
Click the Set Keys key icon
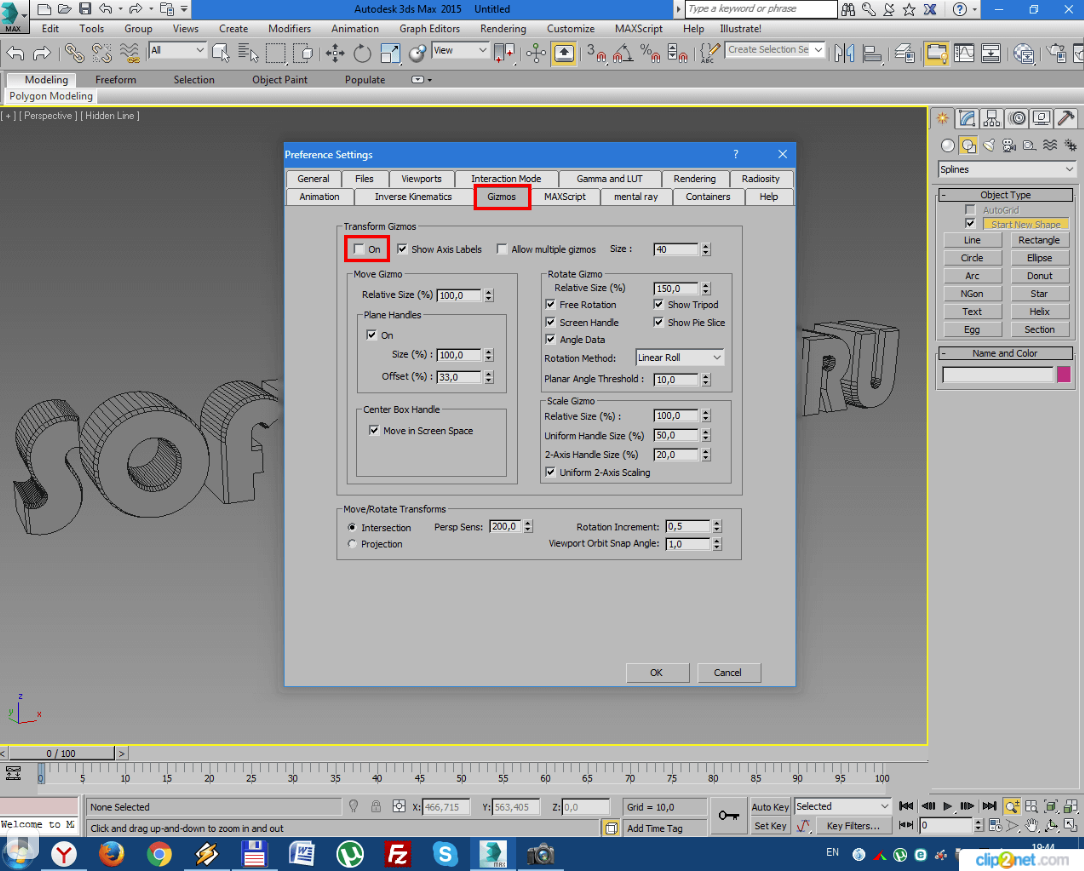coord(728,816)
